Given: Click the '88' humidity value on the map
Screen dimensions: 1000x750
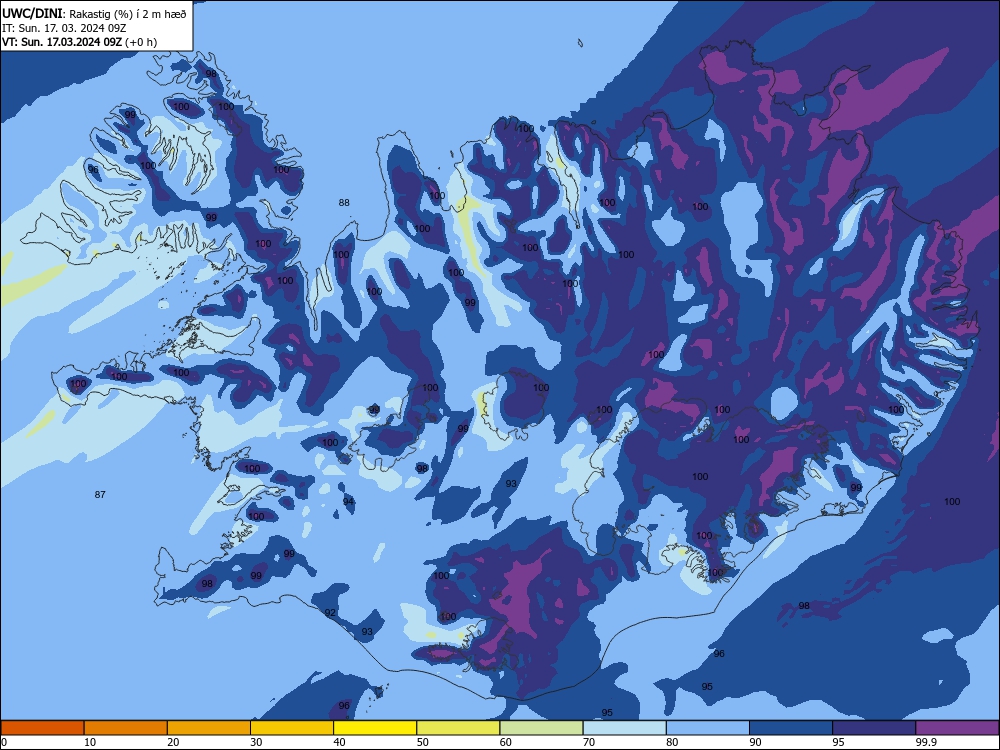Looking at the screenshot, I should [x=344, y=203].
